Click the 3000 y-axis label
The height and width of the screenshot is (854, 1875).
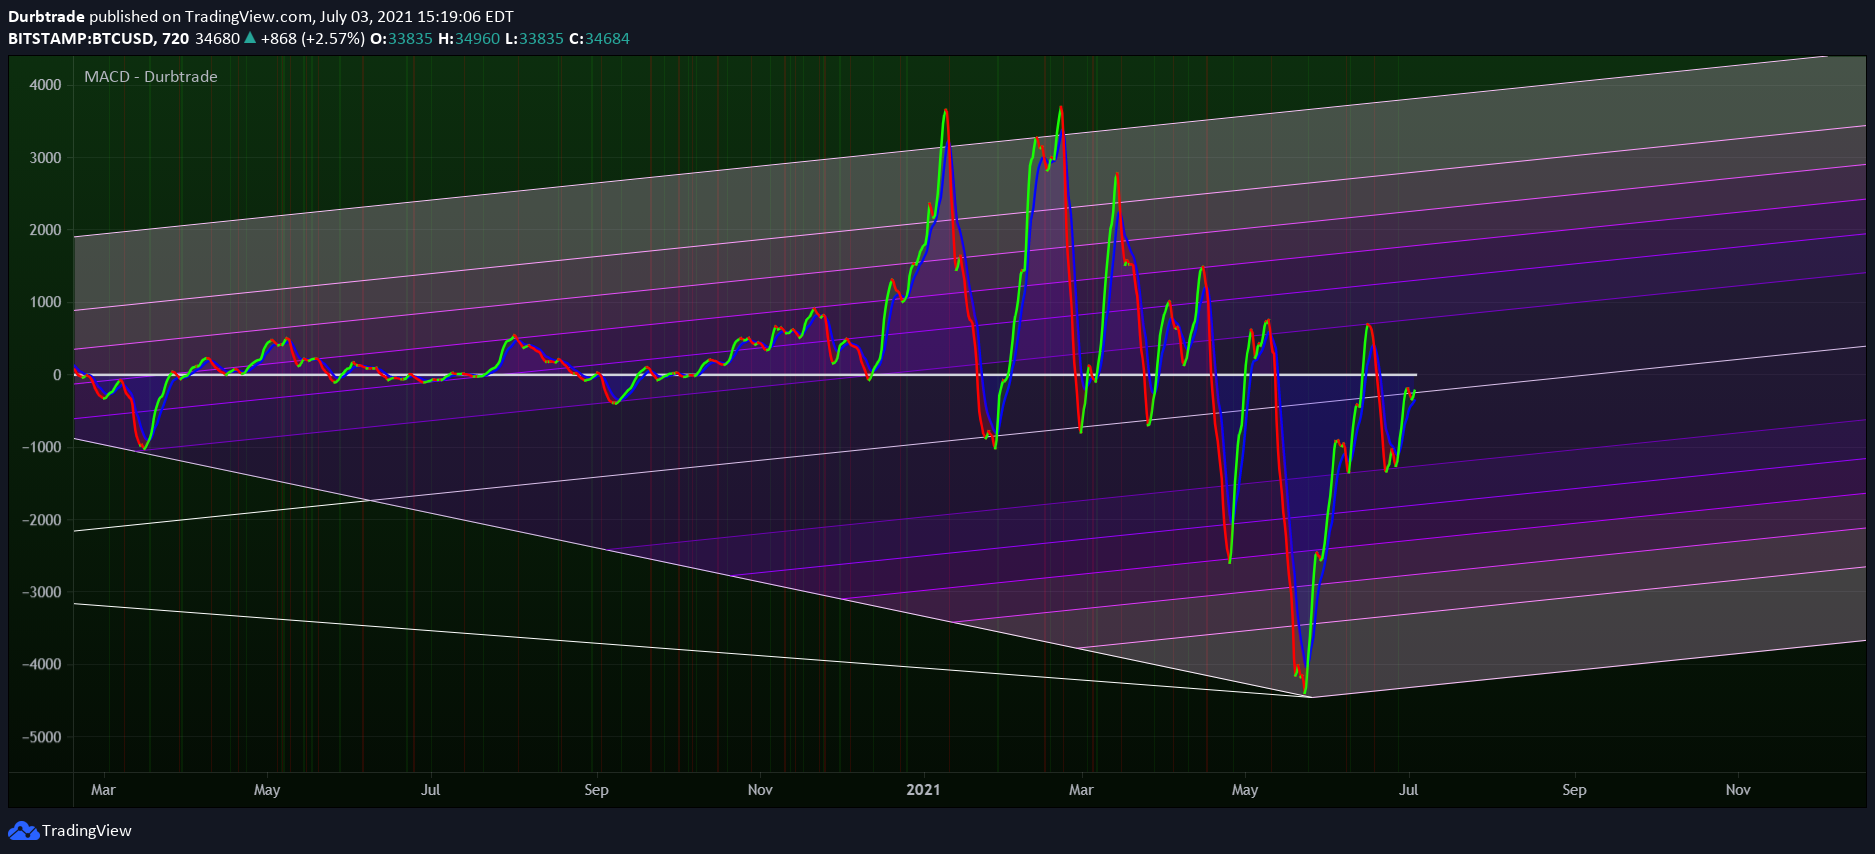(x=45, y=158)
